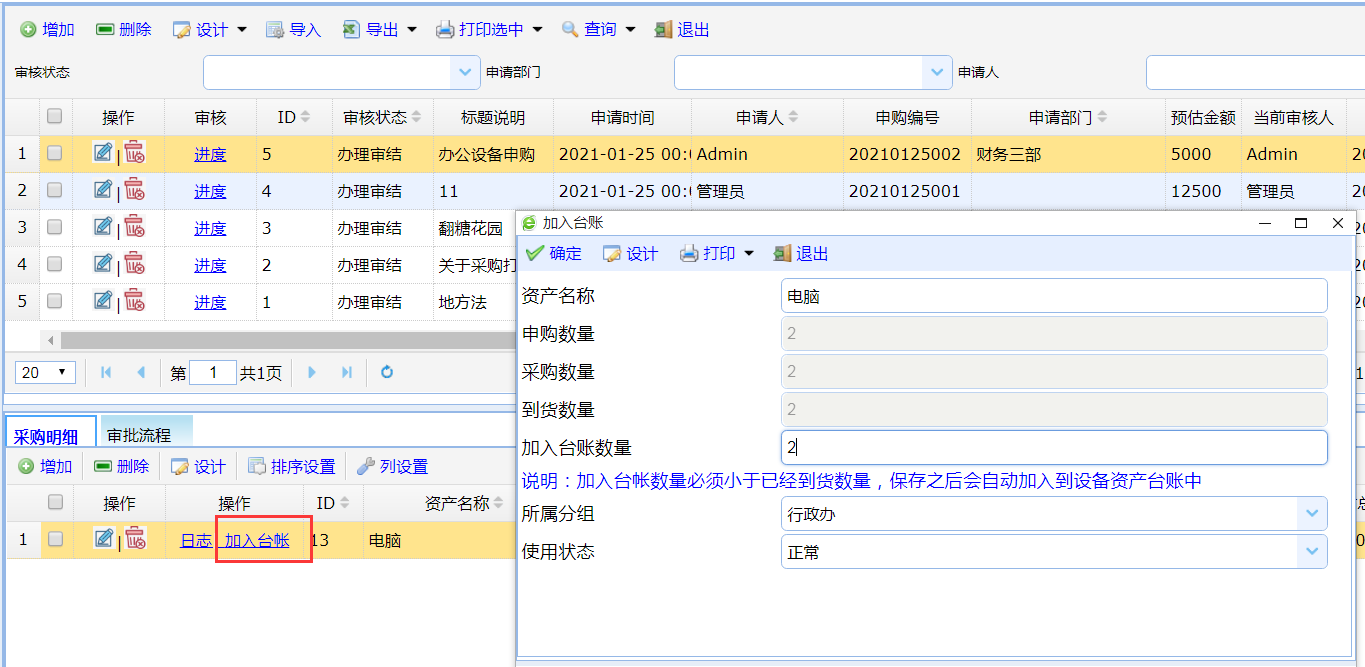Click 退出 exit in the 加入台账 dialog
Image resolution: width=1365 pixels, height=667 pixels.
(x=801, y=254)
